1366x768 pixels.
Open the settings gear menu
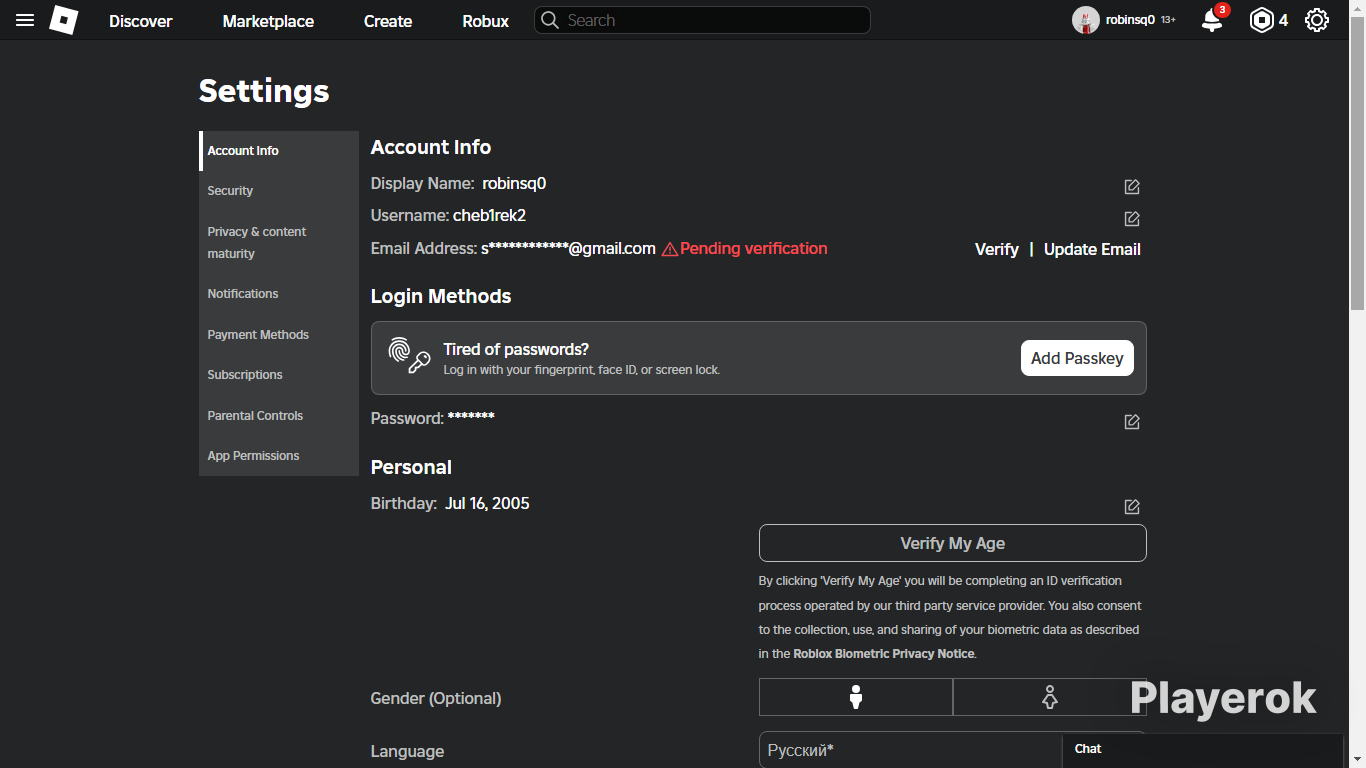click(1317, 20)
